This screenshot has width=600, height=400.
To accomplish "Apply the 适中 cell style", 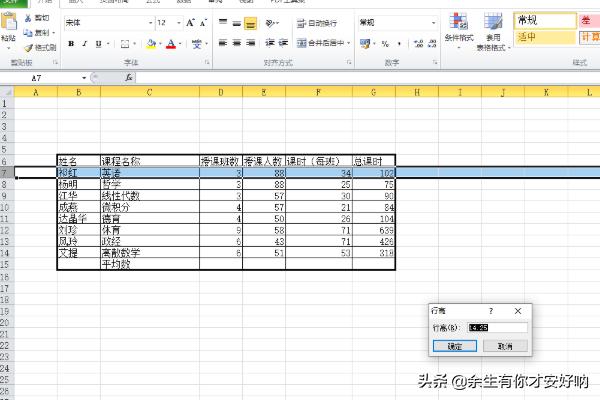I will [x=545, y=38].
